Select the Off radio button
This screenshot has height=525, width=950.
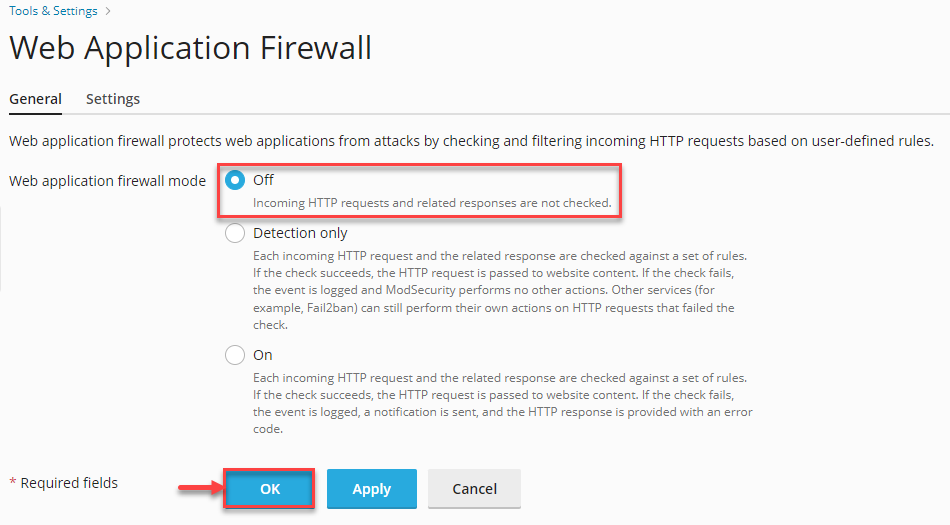pos(235,181)
